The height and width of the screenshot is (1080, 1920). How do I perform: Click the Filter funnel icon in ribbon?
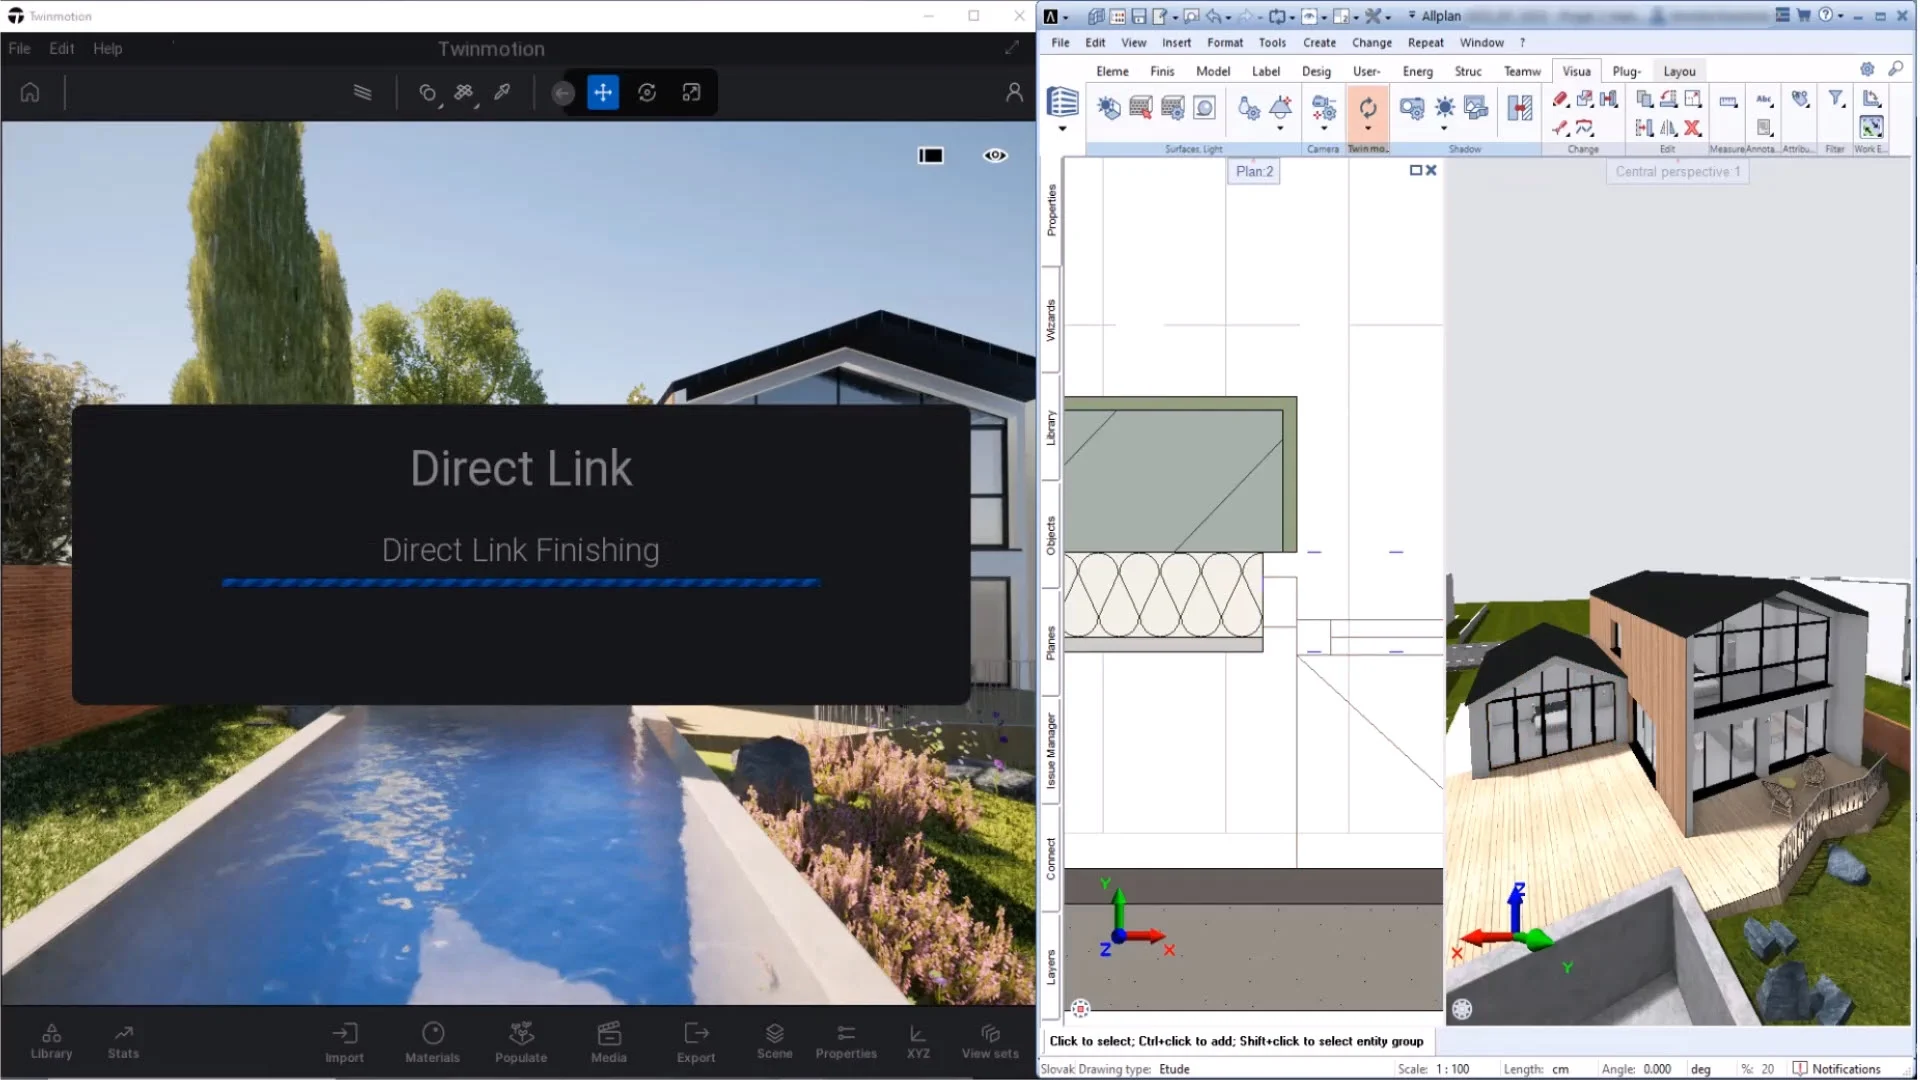pyautogui.click(x=1836, y=98)
